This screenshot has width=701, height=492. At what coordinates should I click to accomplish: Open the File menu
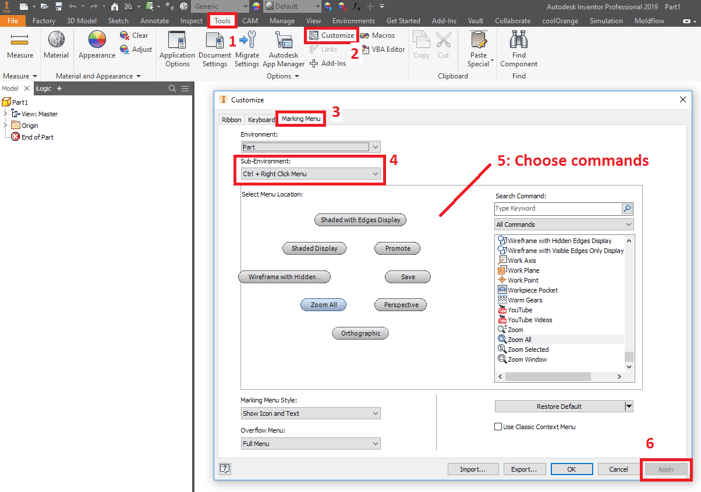coord(13,21)
